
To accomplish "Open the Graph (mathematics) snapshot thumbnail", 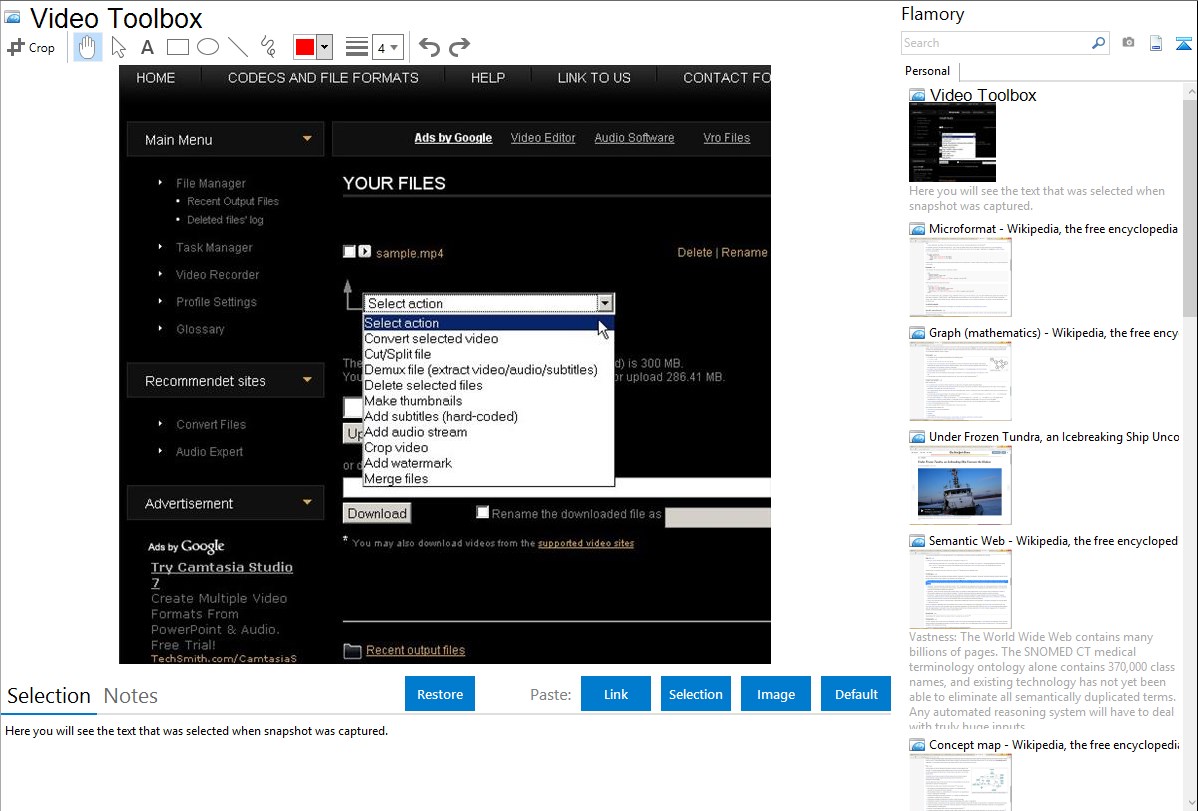I will [x=960, y=381].
